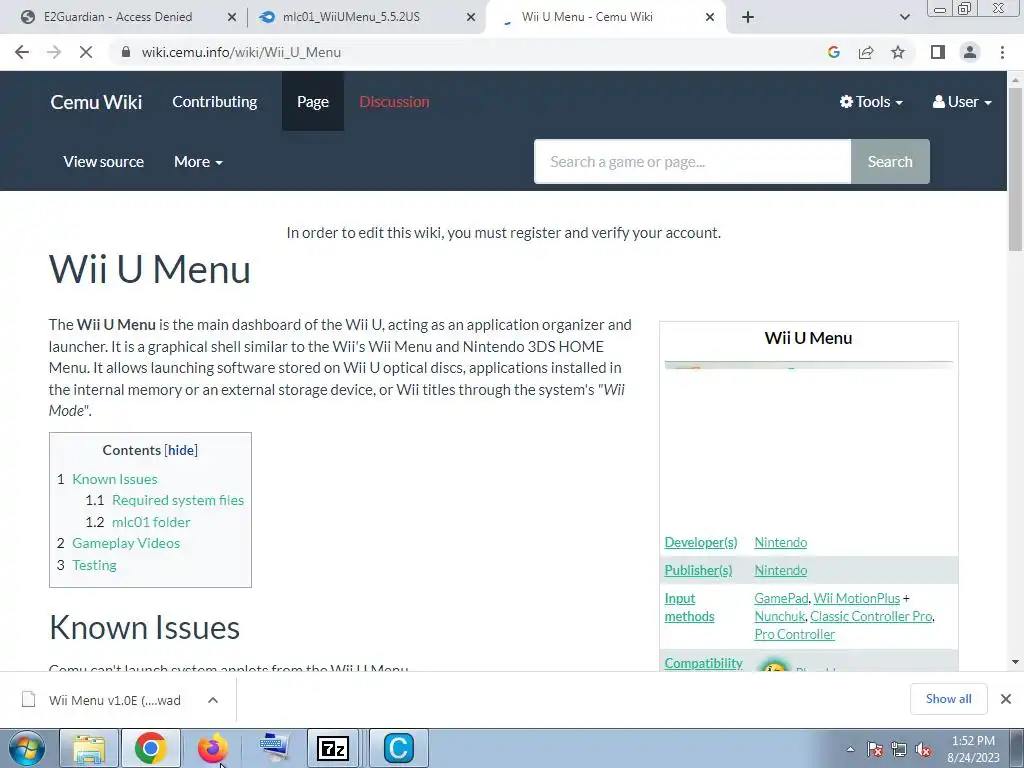The image size is (1024, 768).
Task: Show hidden system tray icons
Action: (850, 749)
